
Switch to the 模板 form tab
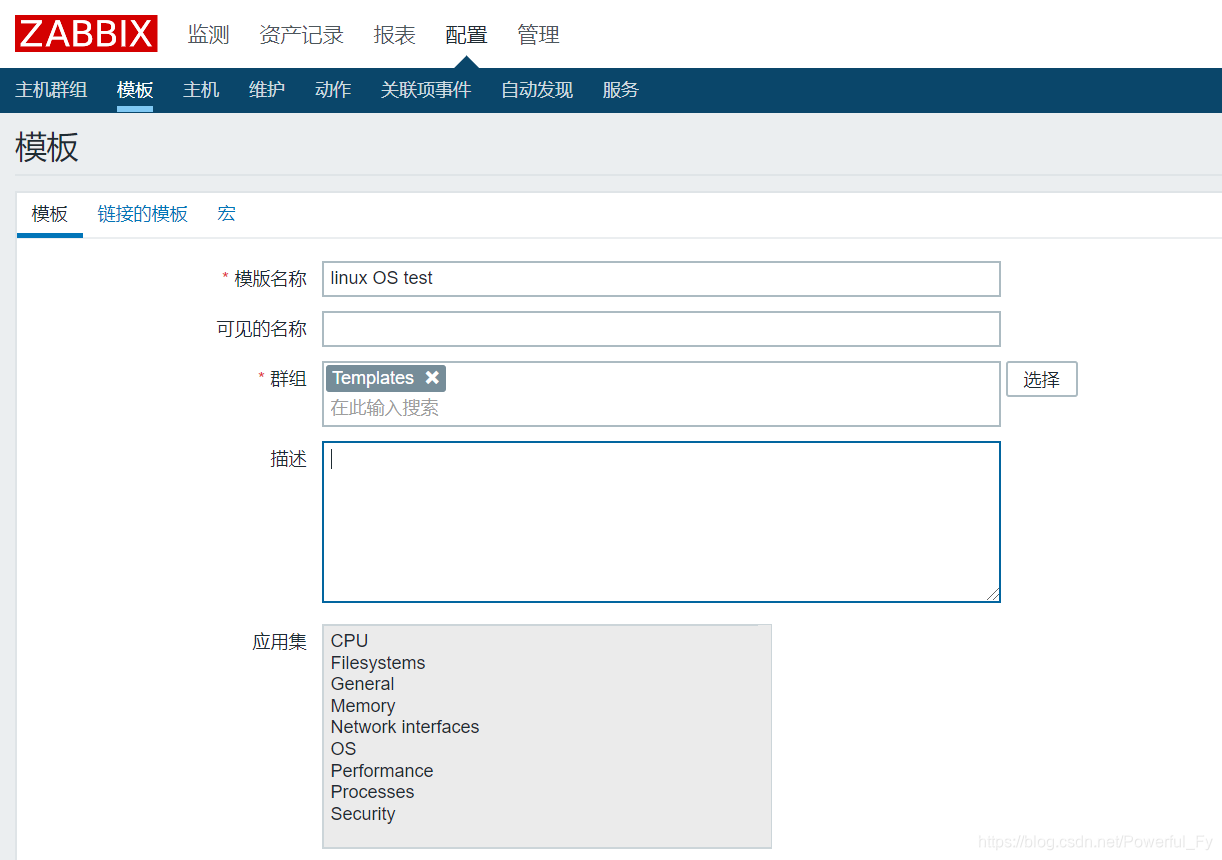pos(50,214)
